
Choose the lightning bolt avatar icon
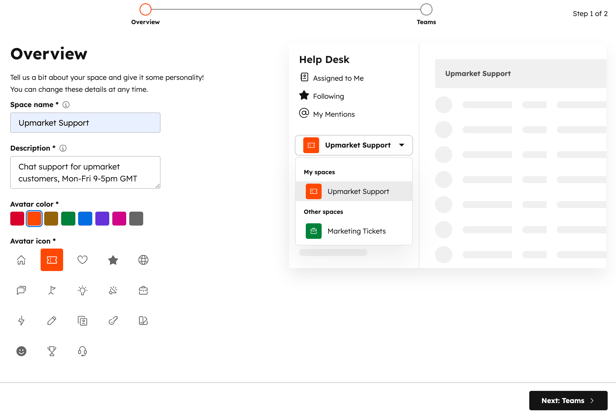point(21,321)
